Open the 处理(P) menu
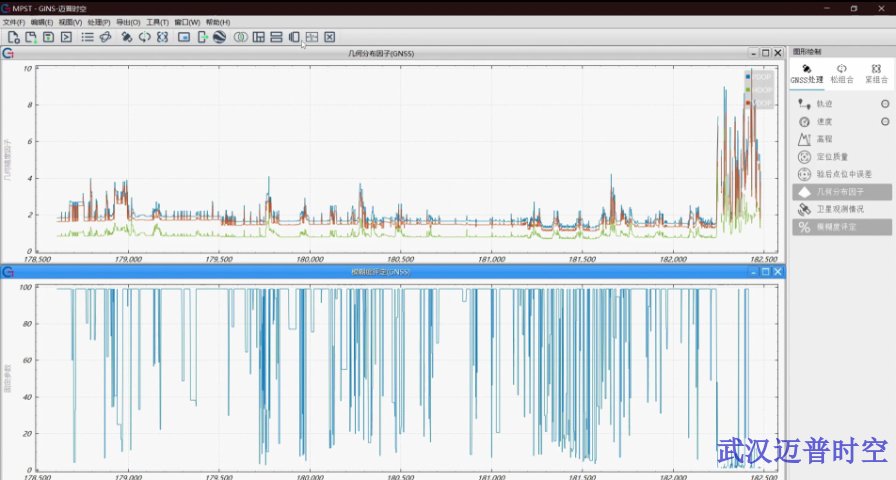 (x=99, y=22)
